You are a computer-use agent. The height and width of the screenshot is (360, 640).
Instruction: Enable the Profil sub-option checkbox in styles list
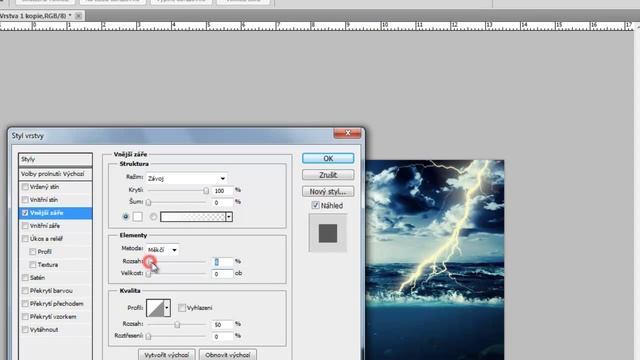(33, 252)
